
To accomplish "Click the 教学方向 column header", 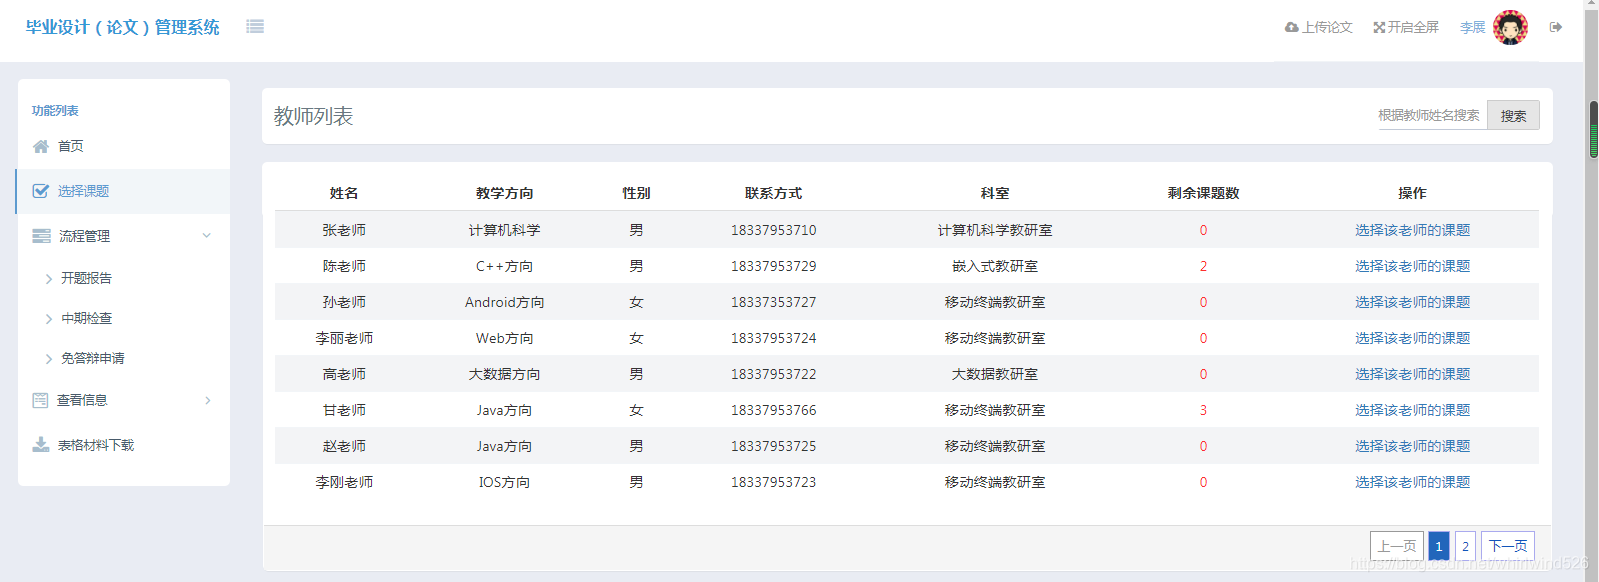I will click(x=504, y=193).
